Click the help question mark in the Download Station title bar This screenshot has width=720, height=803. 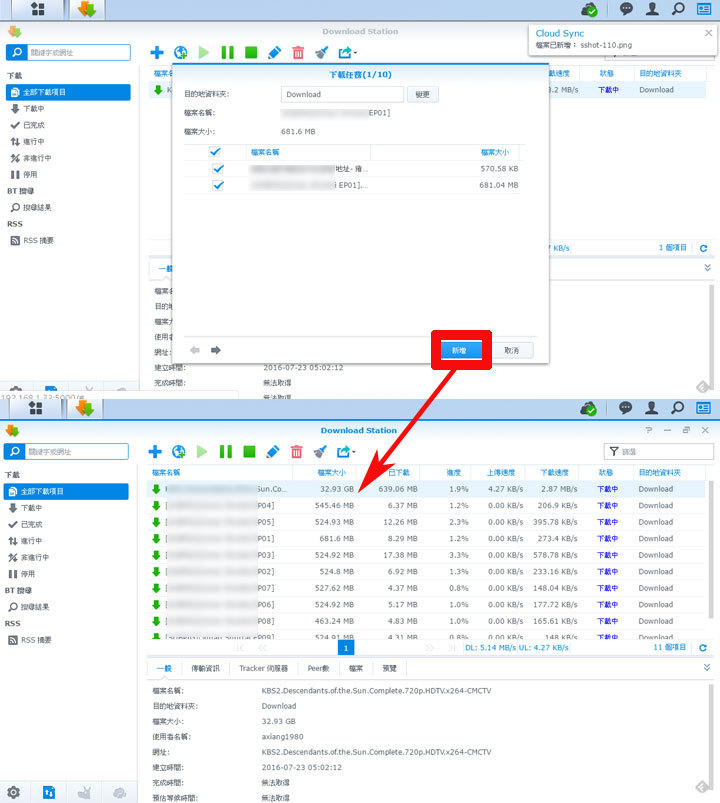[649, 430]
